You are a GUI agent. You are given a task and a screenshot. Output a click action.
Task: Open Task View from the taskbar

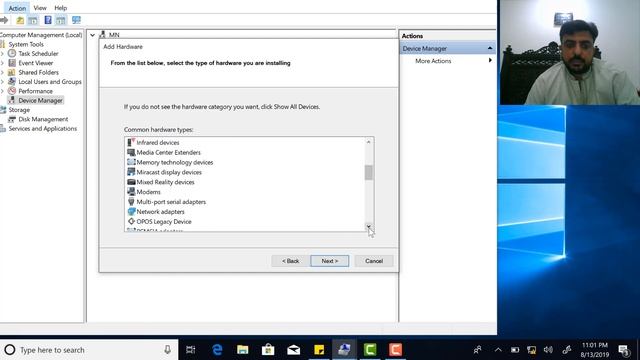click(191, 350)
